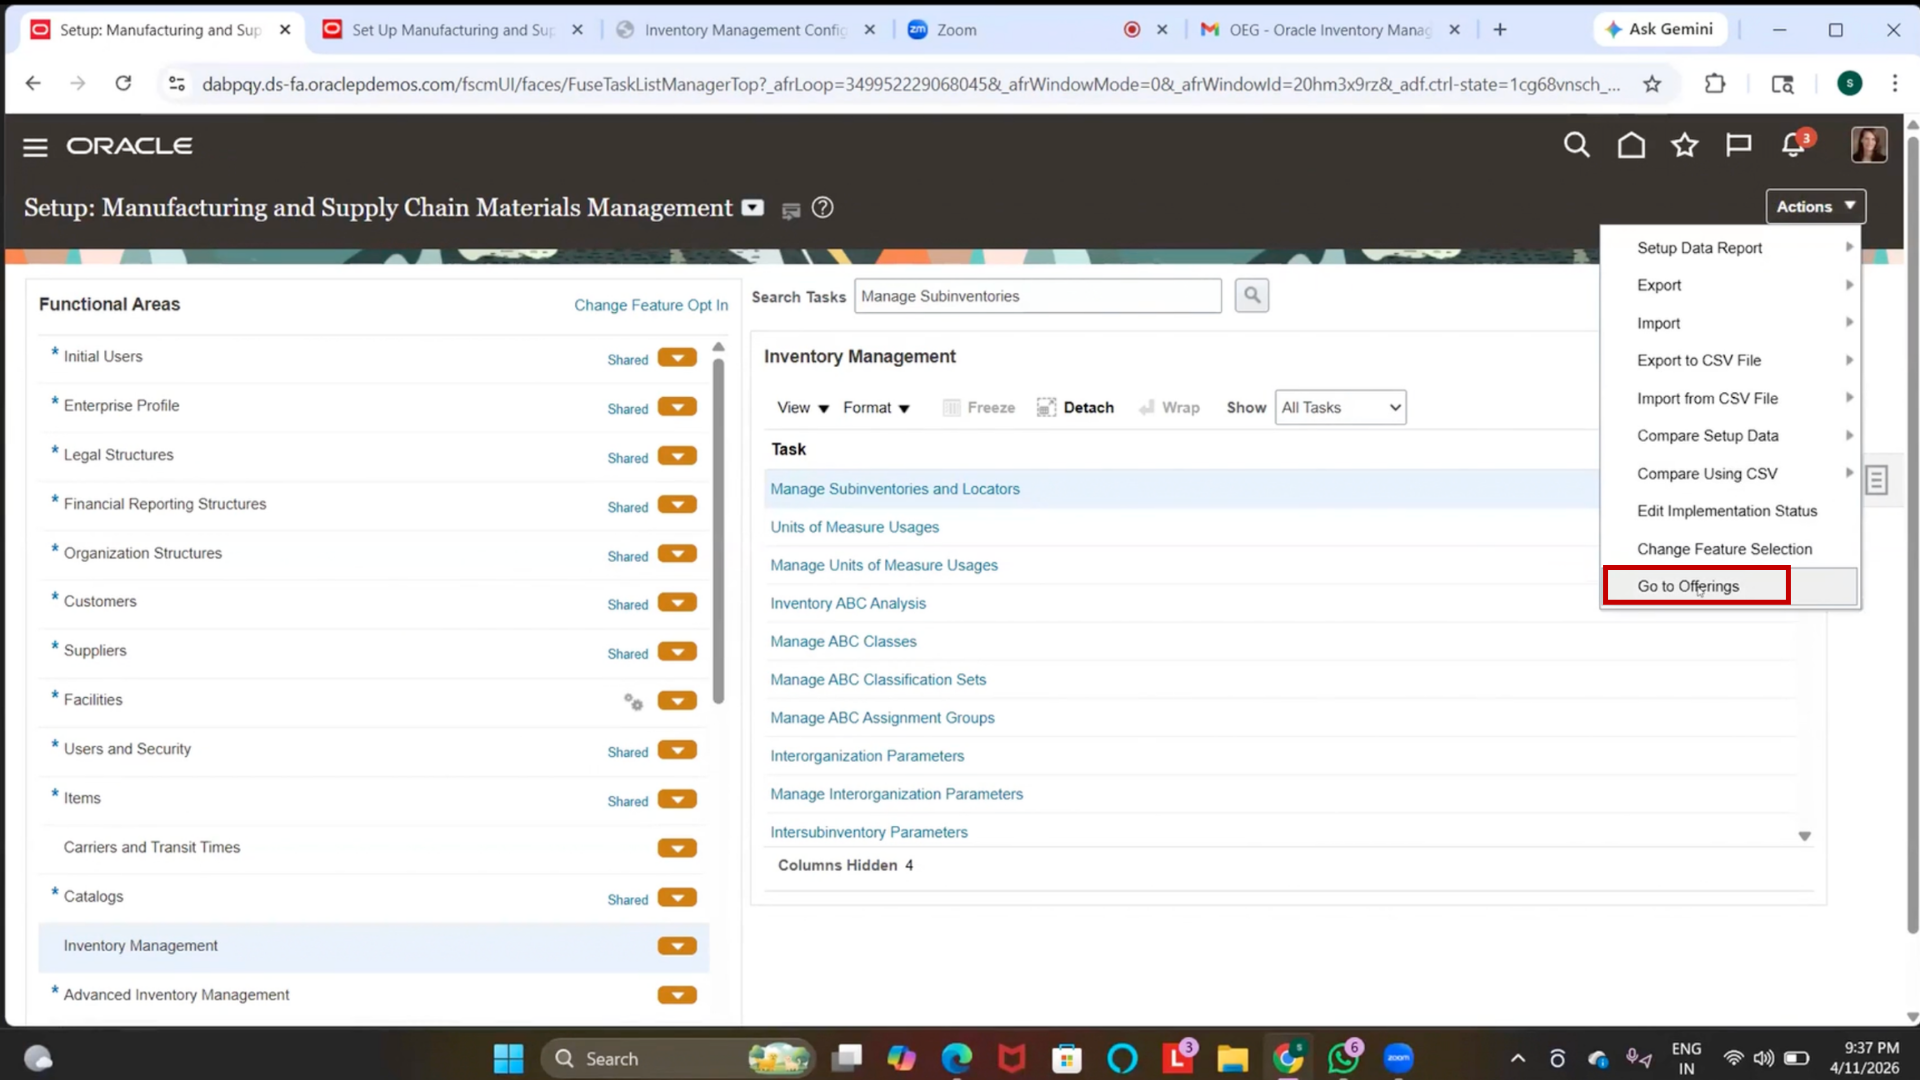Open Import from CSV File submenu

pos(1730,398)
